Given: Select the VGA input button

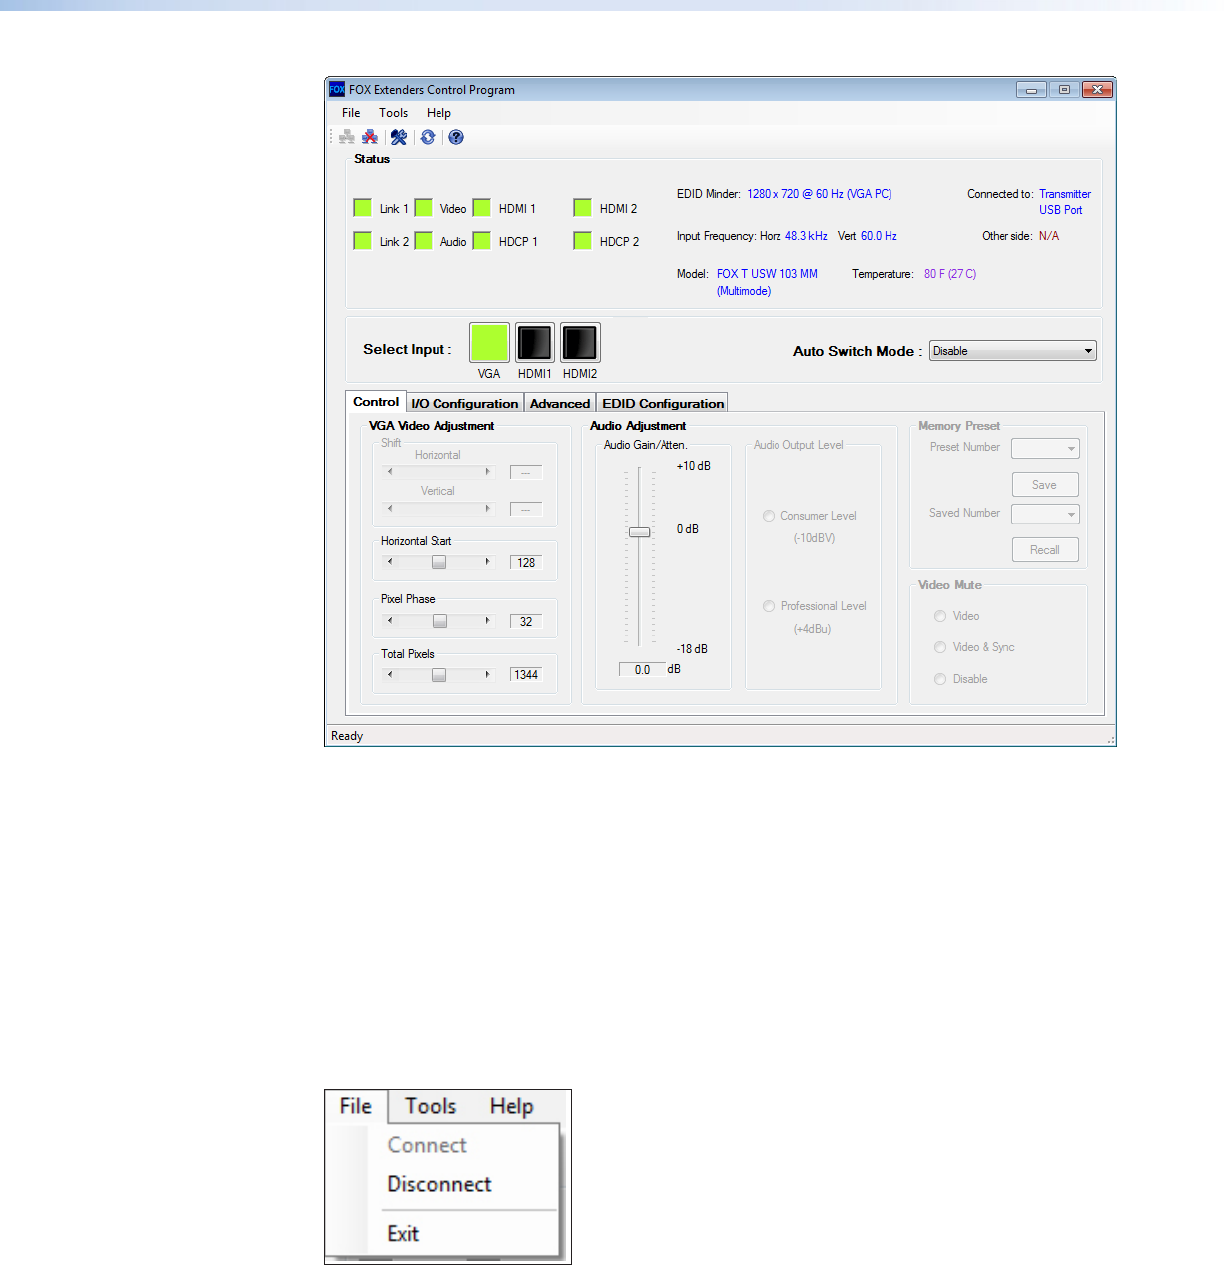Looking at the screenshot, I should coord(489,343).
